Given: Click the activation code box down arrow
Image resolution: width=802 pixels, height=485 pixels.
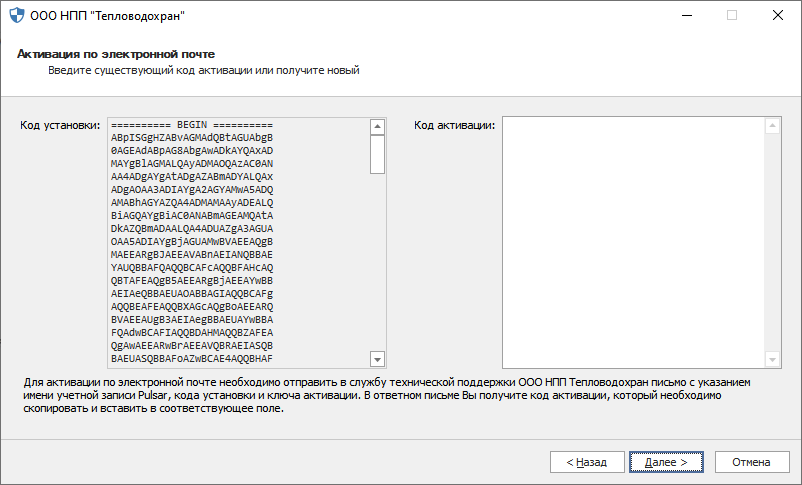Looking at the screenshot, I should click(772, 359).
